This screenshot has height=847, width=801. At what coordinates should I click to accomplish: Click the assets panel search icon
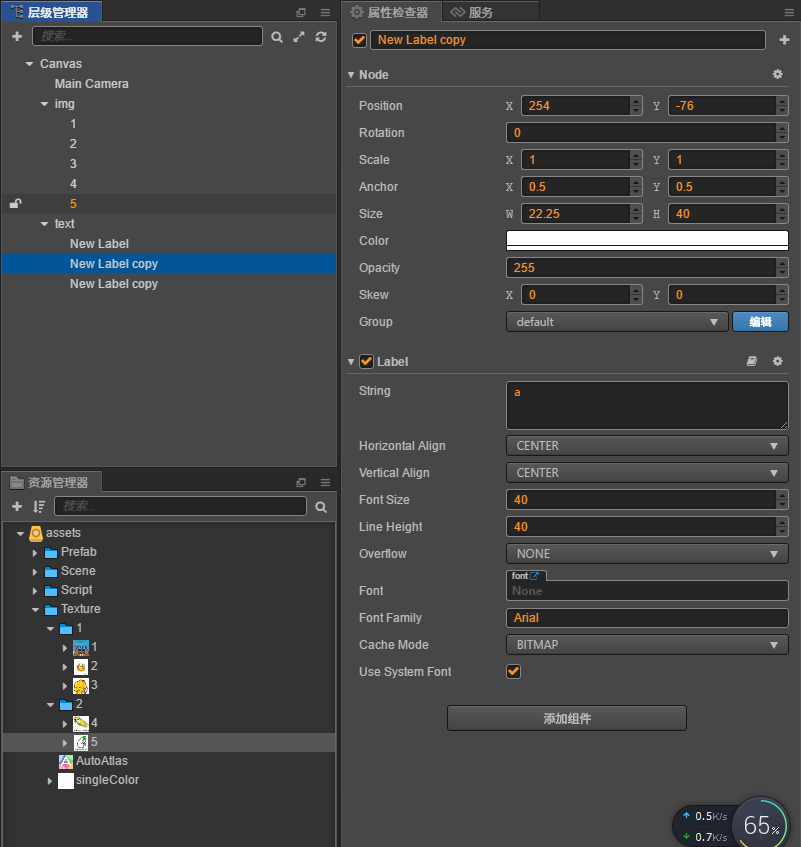coord(321,507)
